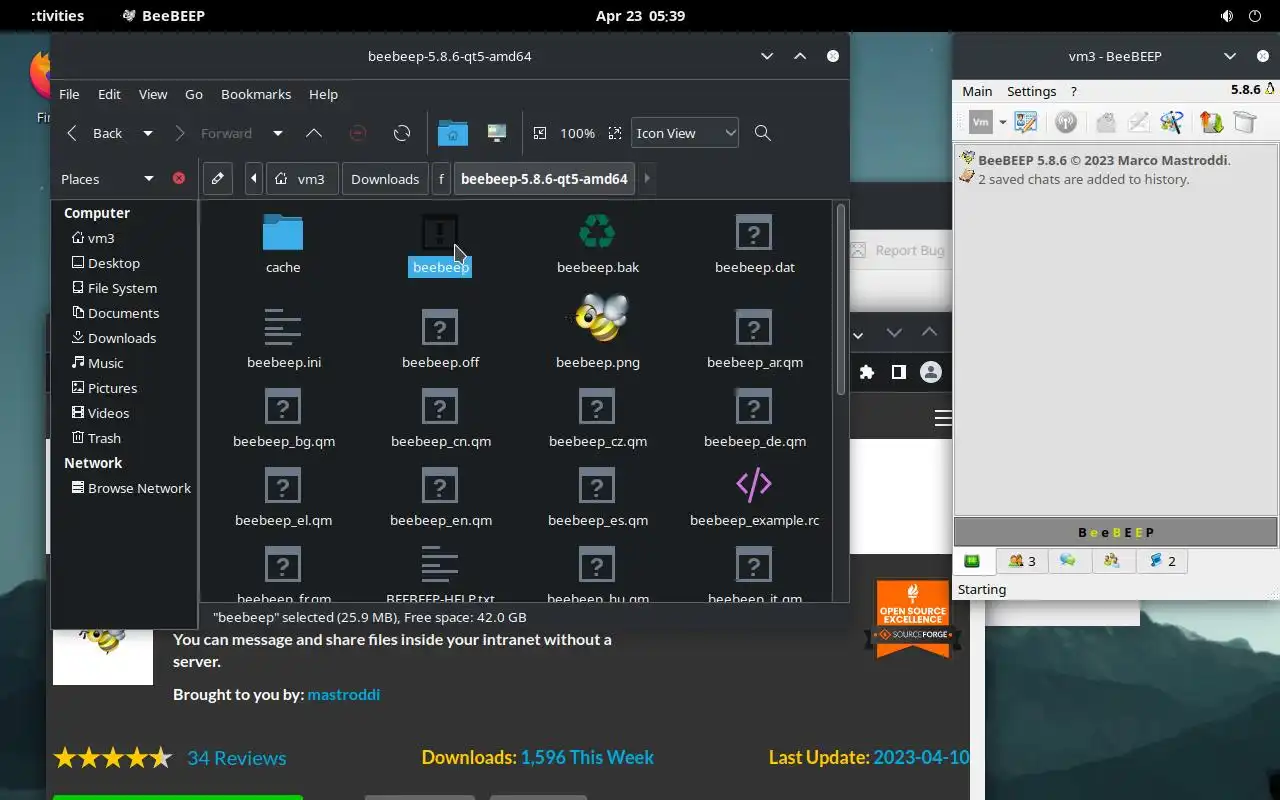The width and height of the screenshot is (1280, 800).
Task: Switch to the chat bubbles tab in BeeBEEP
Action: point(1068,561)
